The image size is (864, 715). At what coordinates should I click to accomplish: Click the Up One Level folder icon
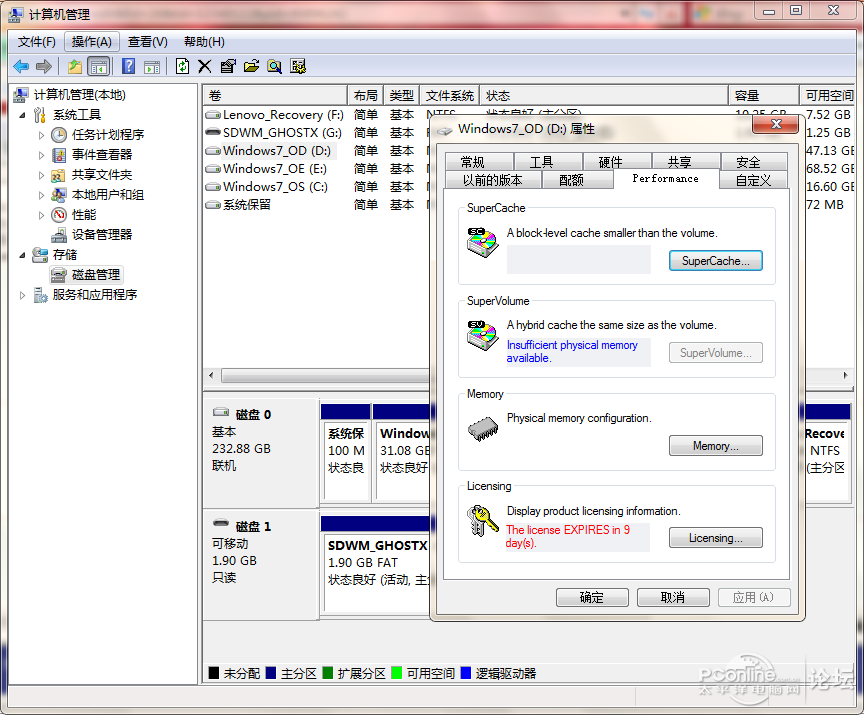74,67
